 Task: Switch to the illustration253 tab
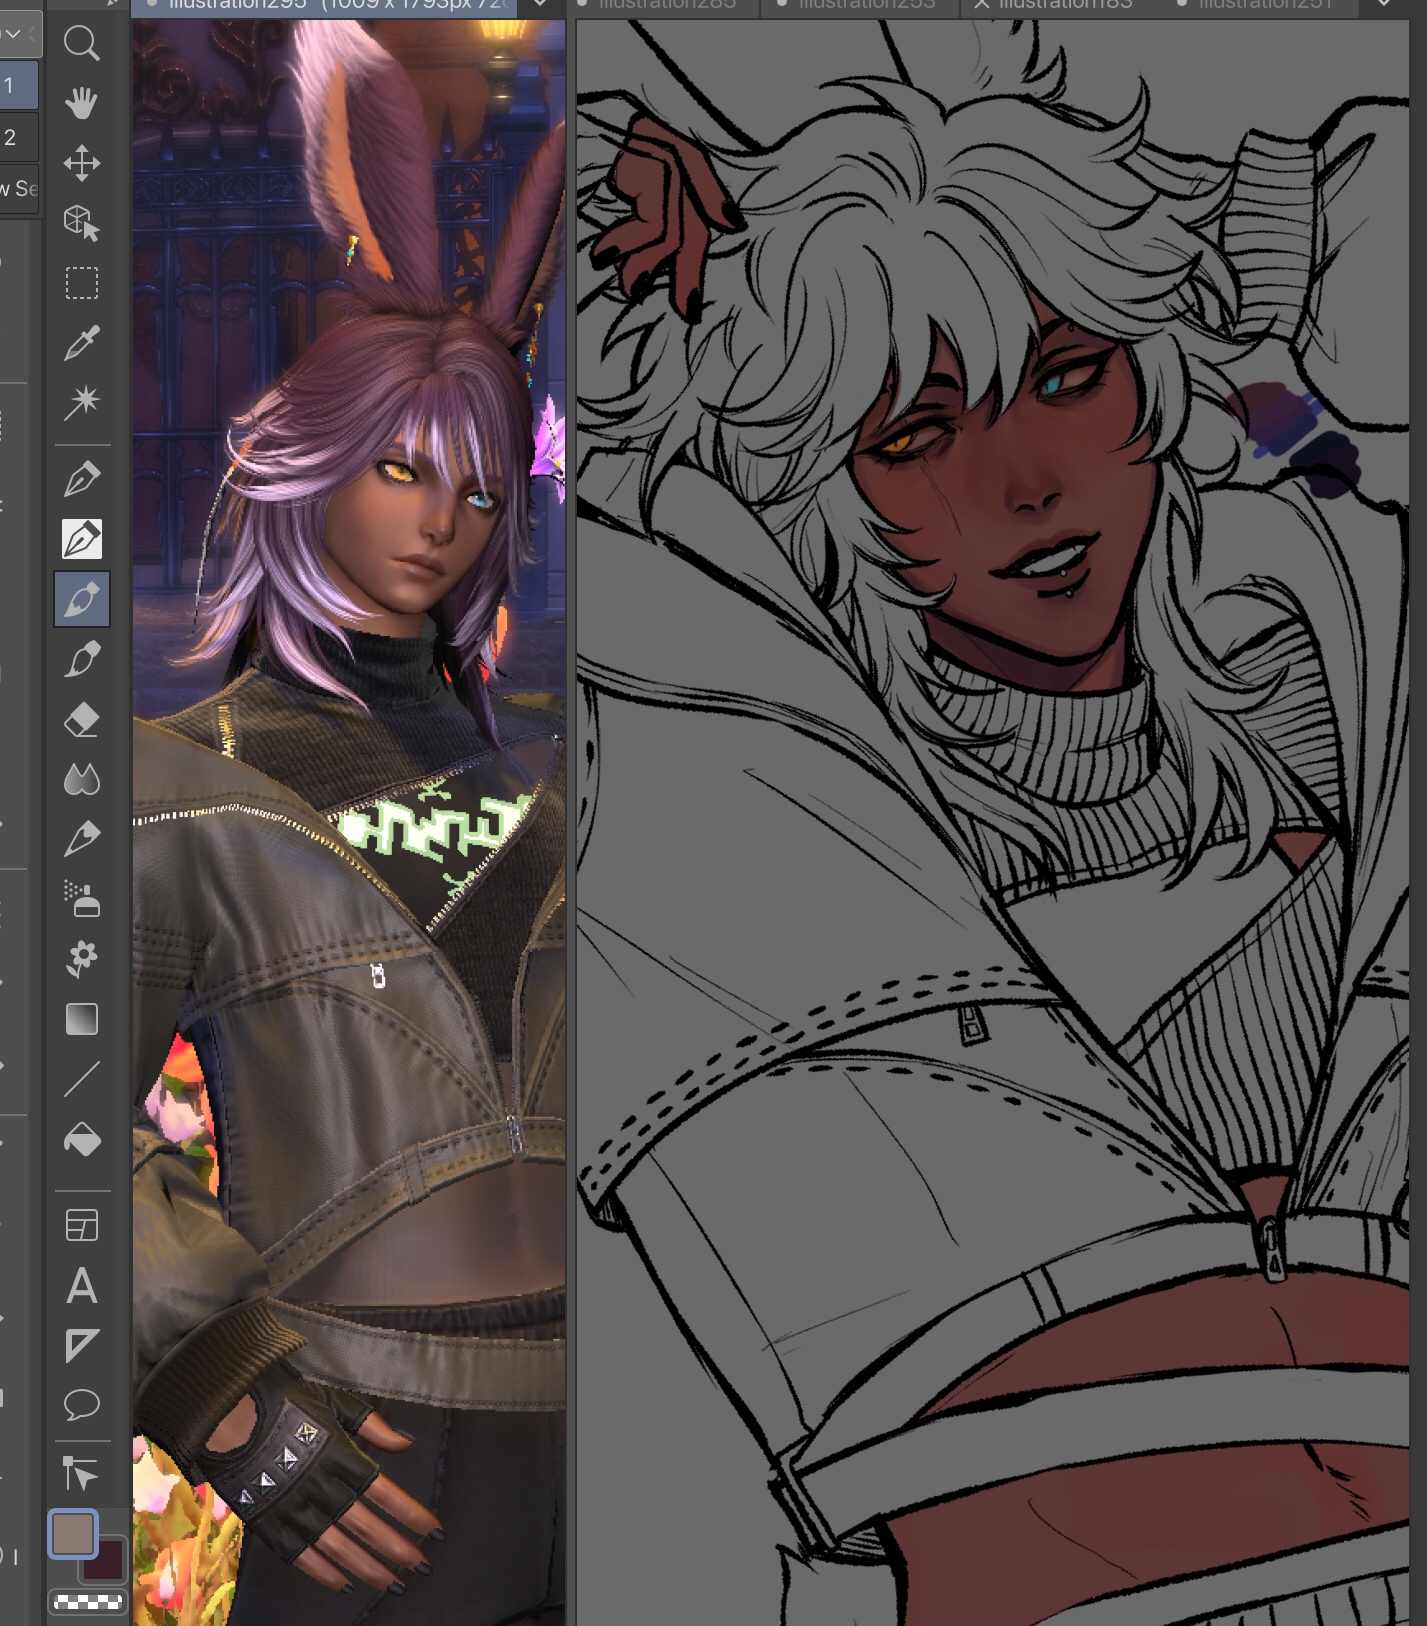tap(866, 5)
